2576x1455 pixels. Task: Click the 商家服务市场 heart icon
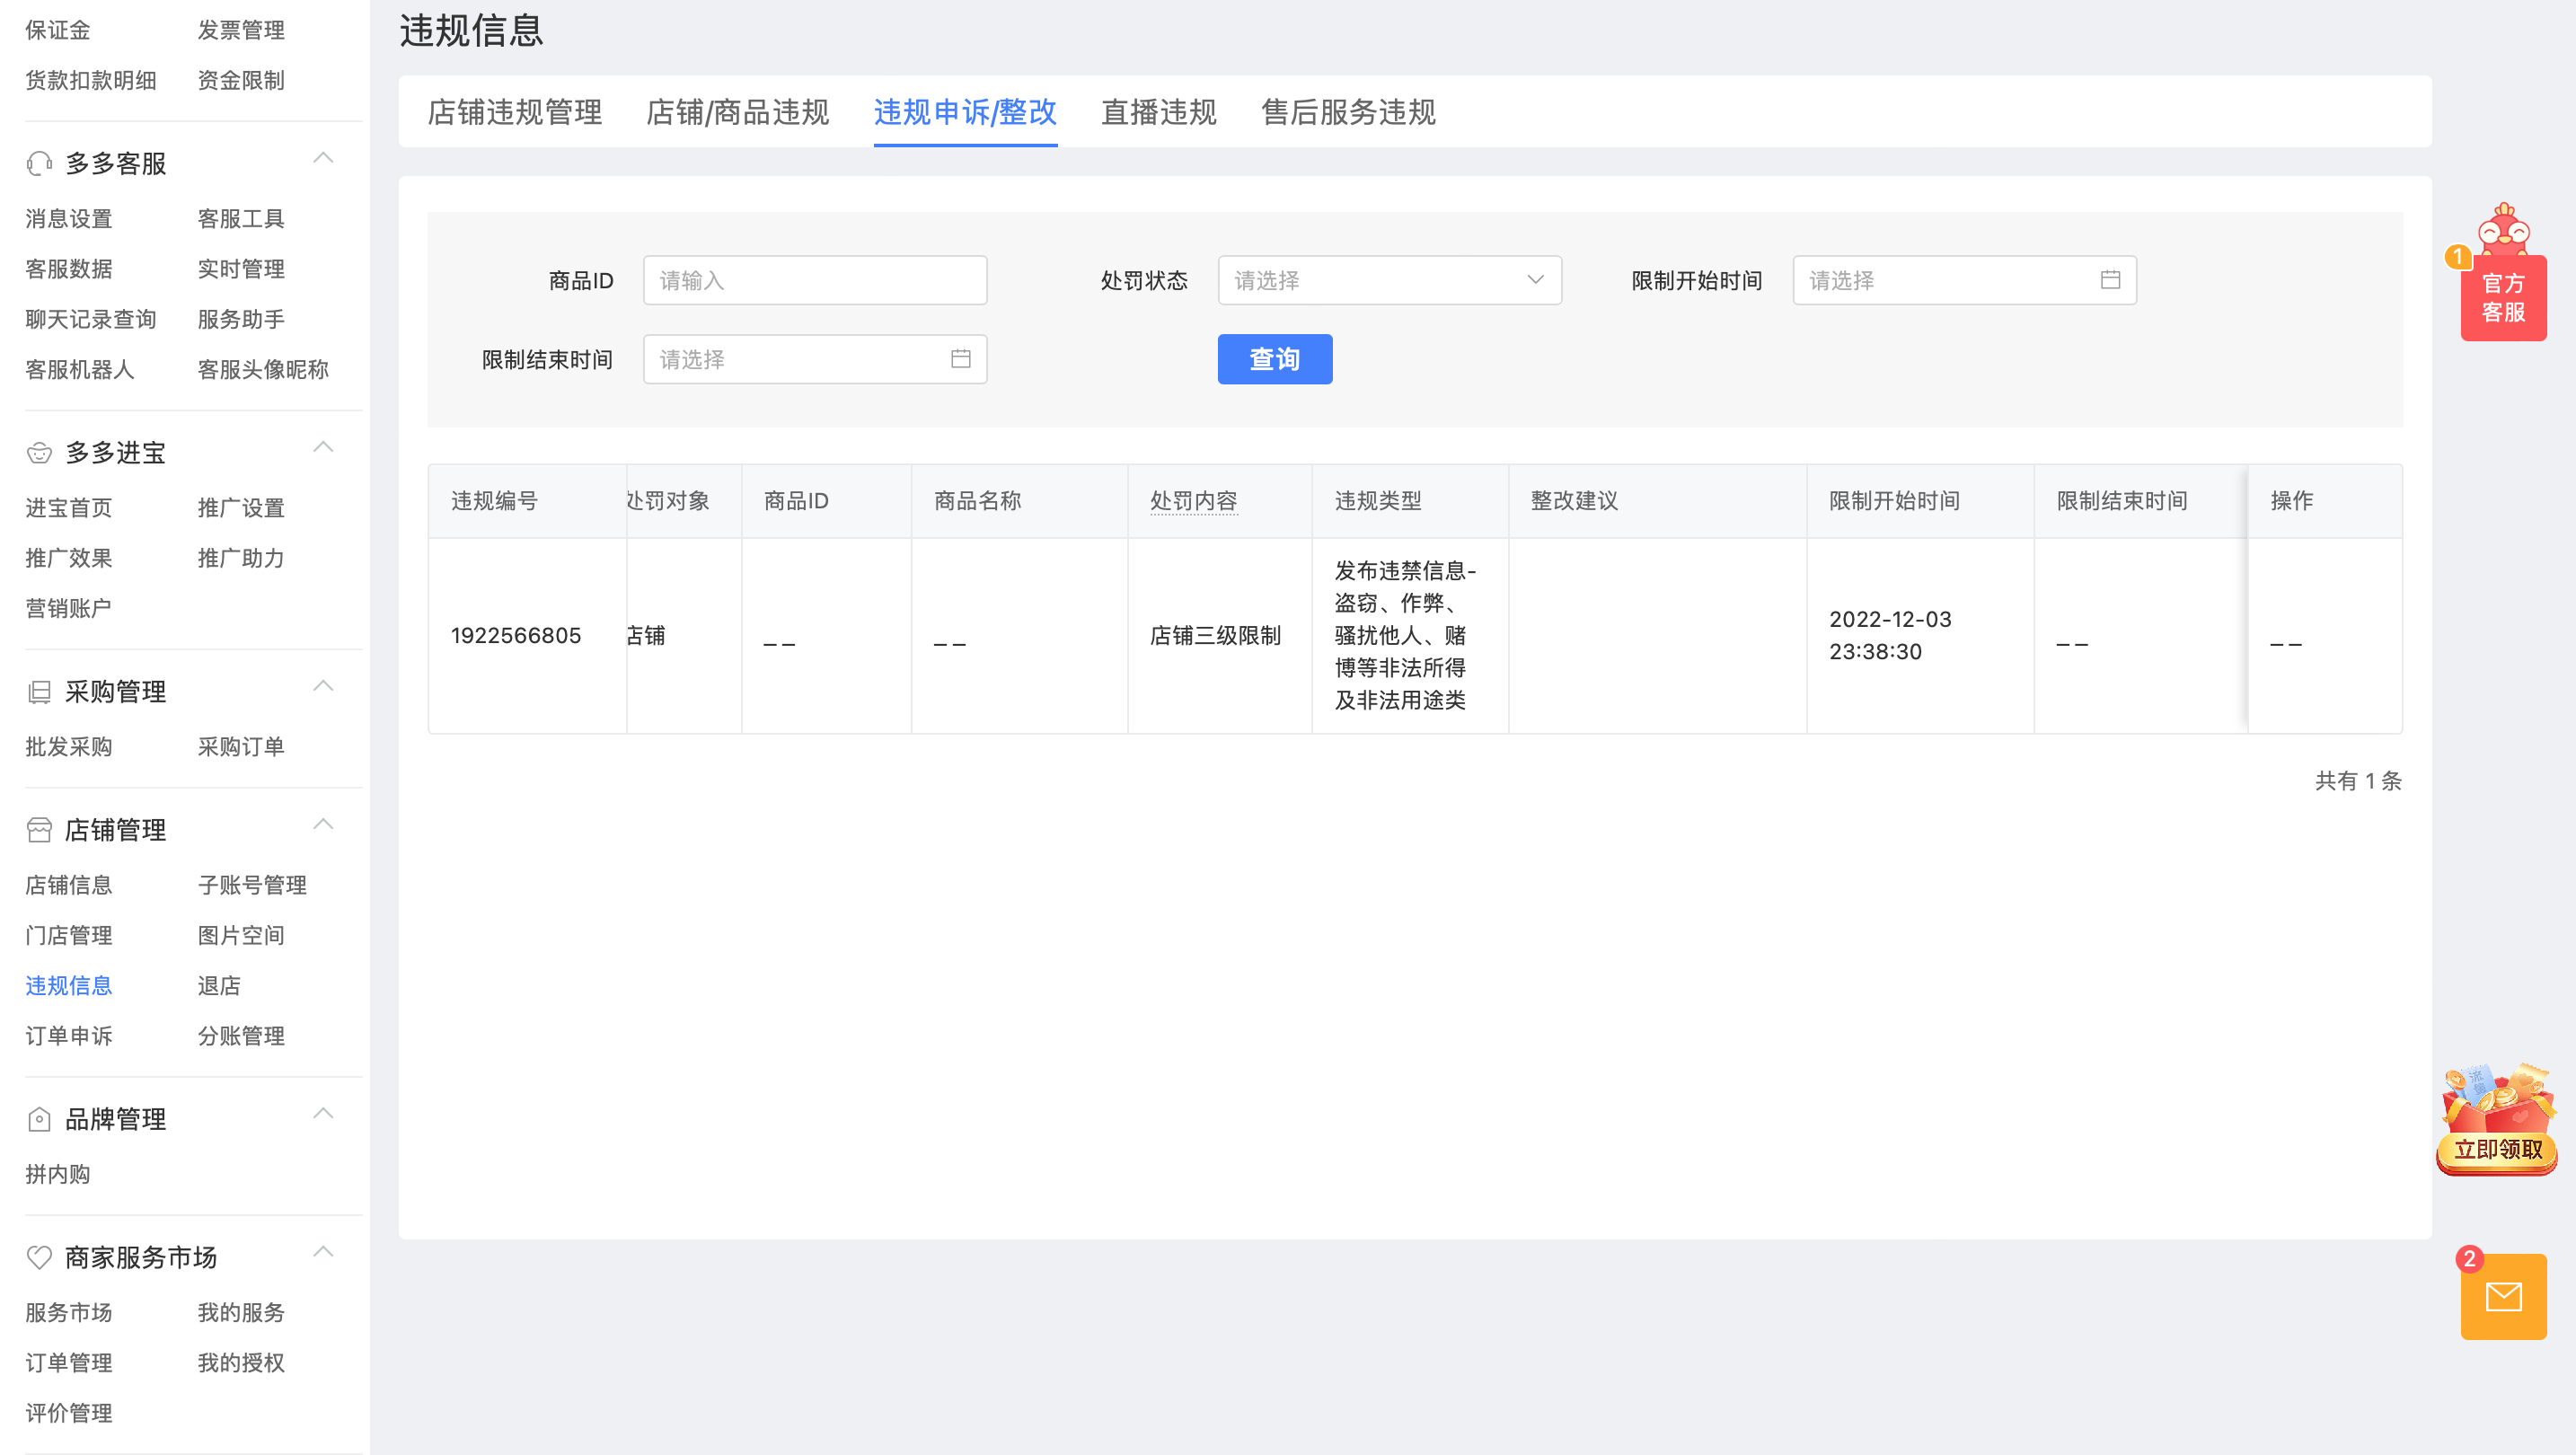(39, 1257)
